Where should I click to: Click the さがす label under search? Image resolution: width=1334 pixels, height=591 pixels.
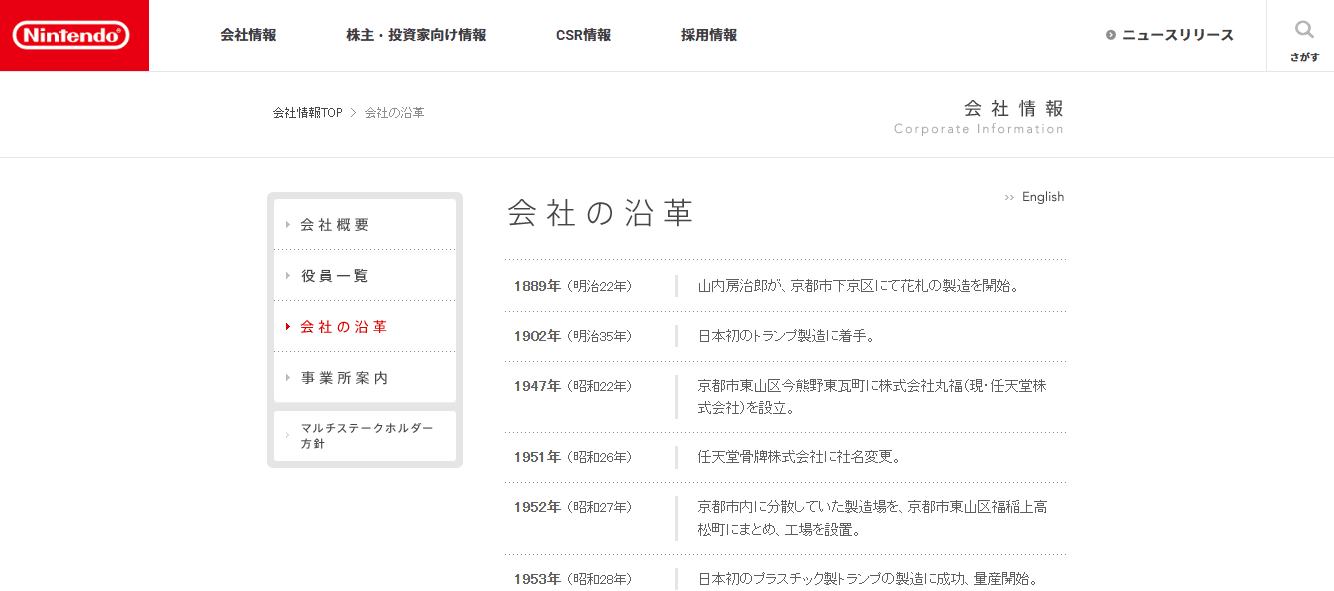point(1304,57)
